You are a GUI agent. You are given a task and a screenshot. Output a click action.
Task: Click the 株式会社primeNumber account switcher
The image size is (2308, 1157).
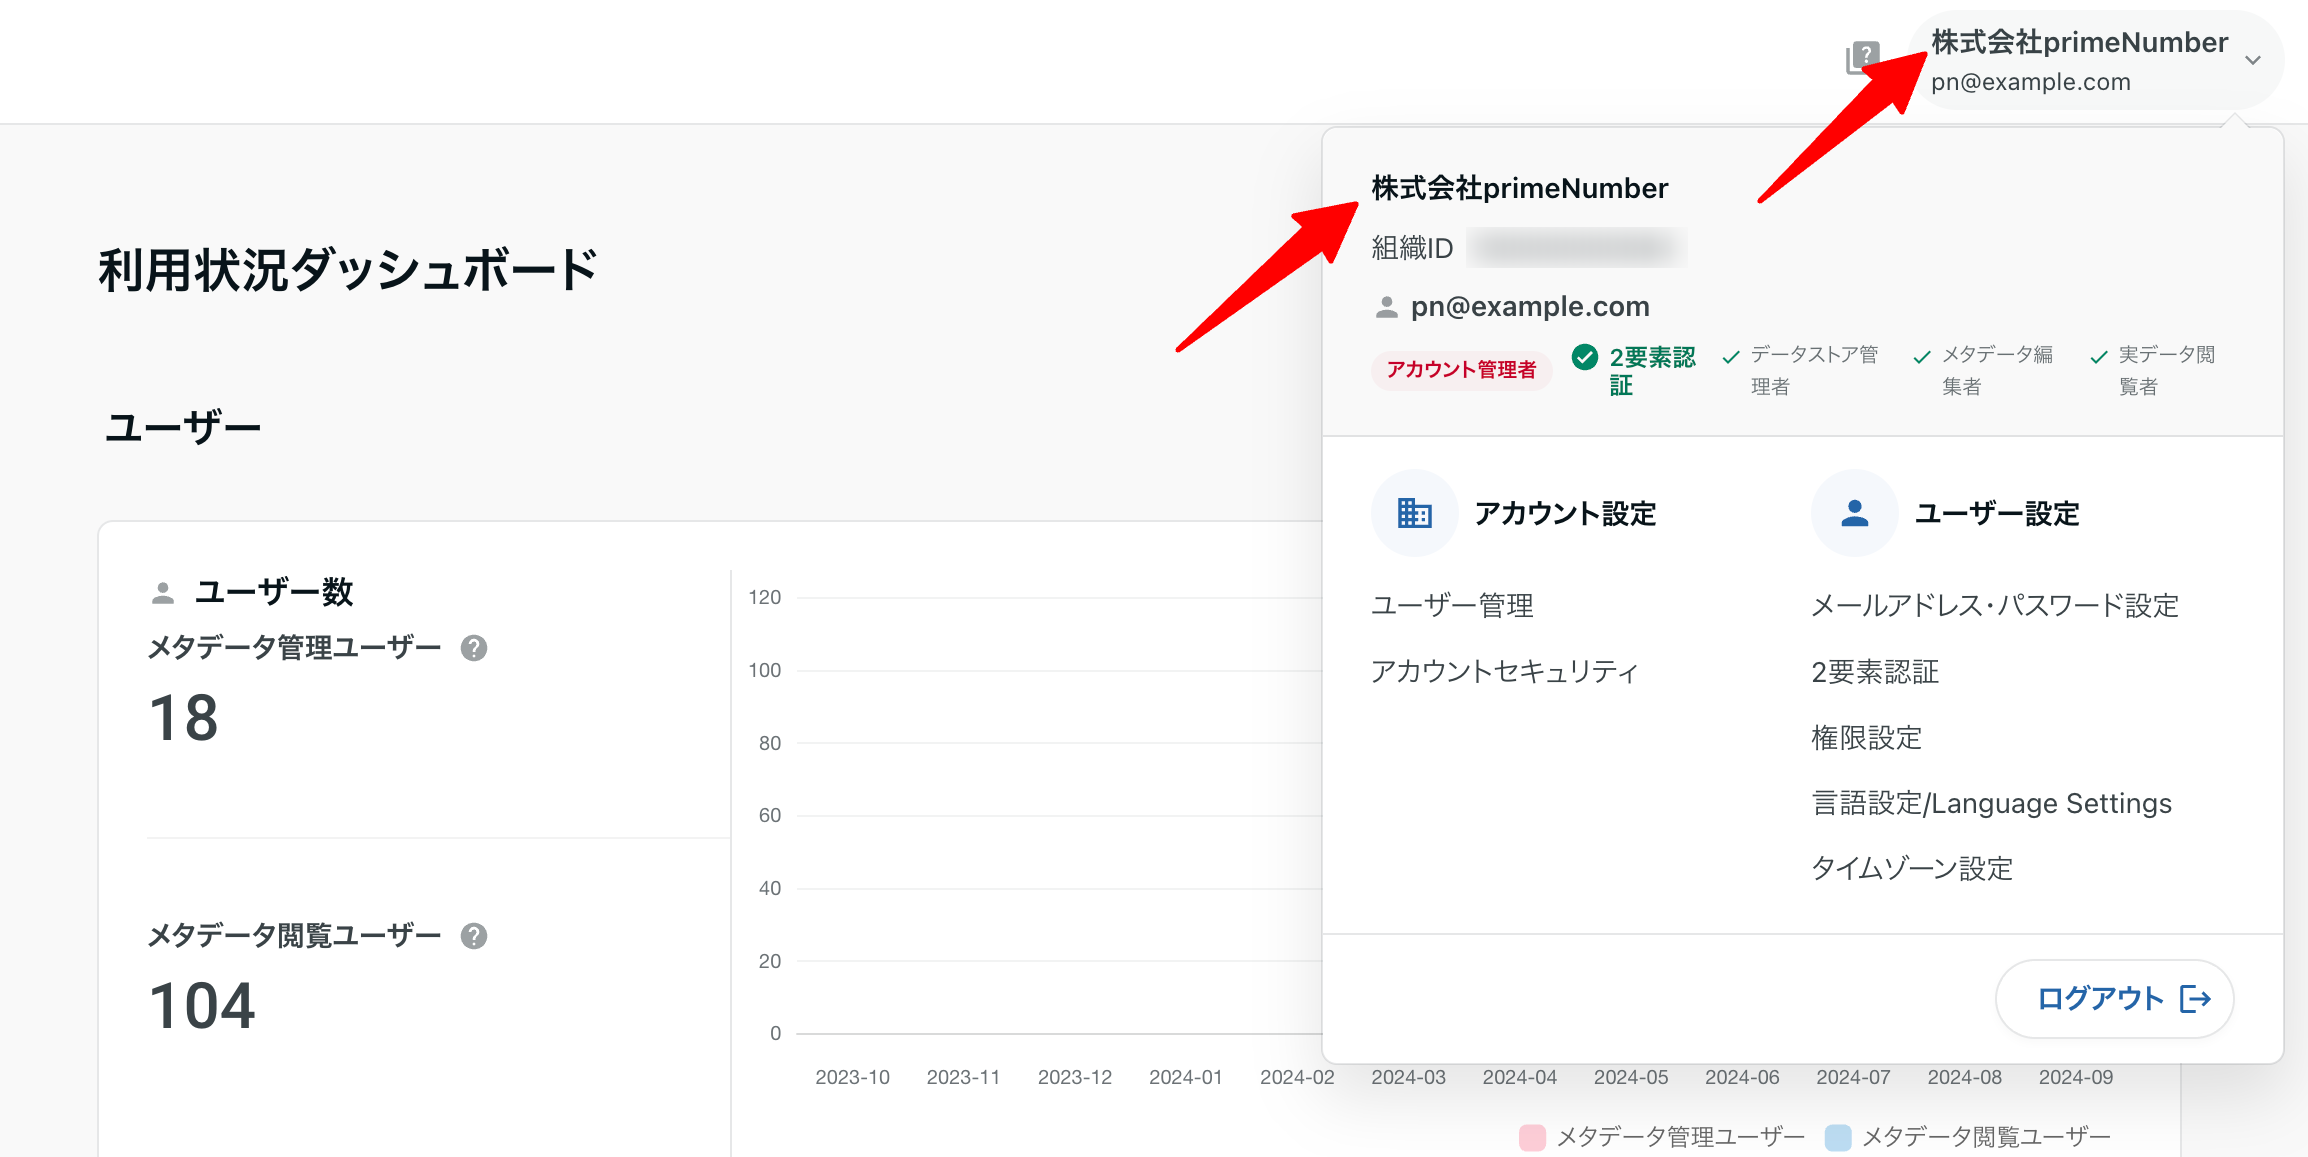pyautogui.click(x=2097, y=61)
